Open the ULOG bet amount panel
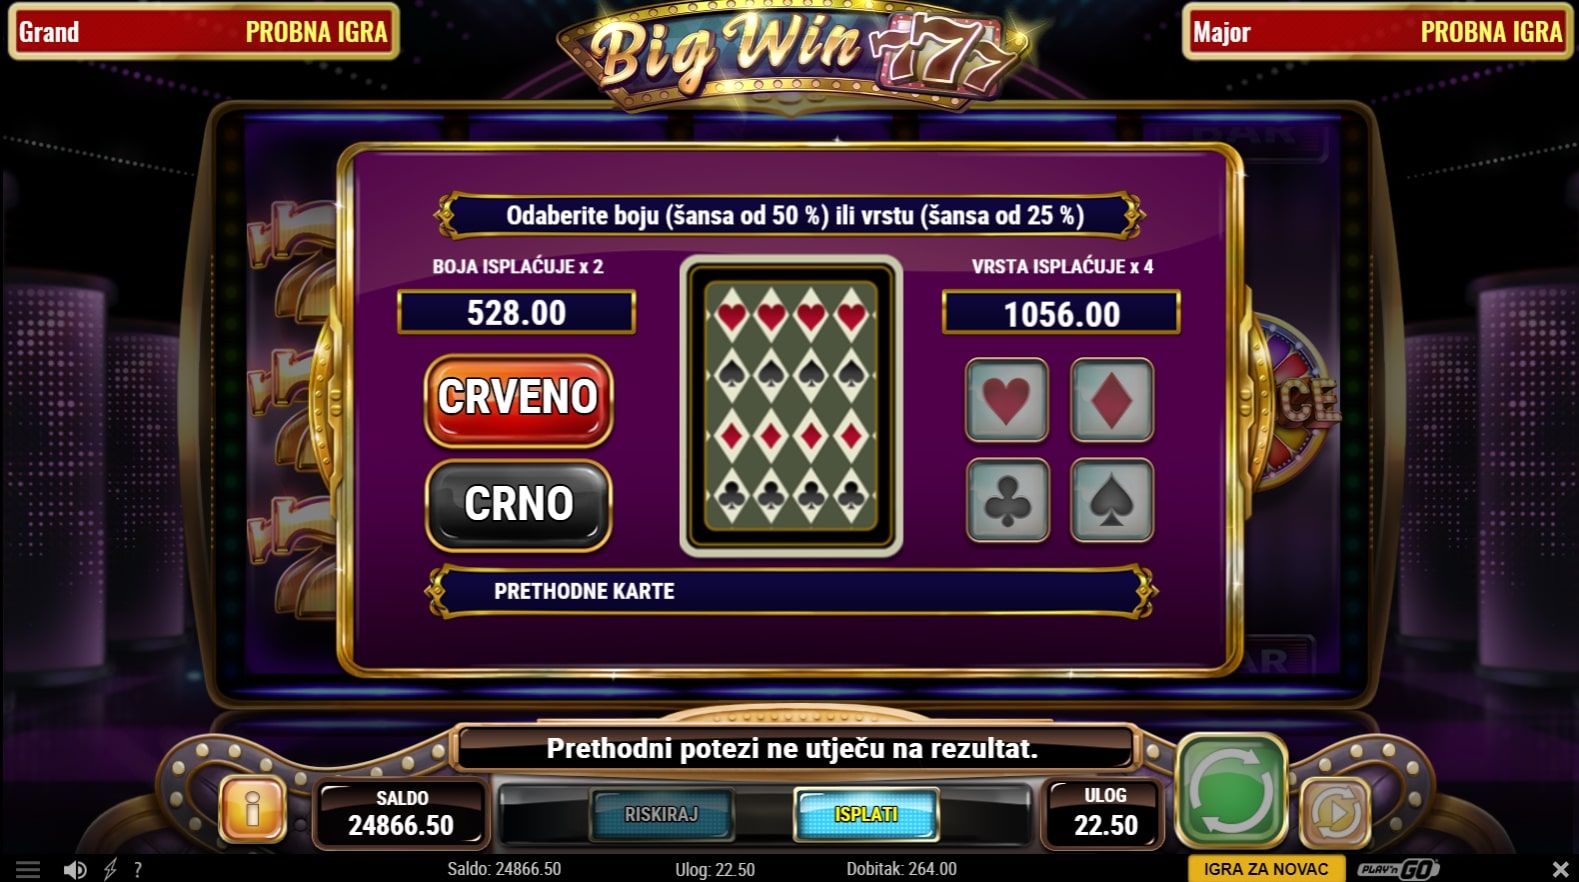 pos(1105,812)
